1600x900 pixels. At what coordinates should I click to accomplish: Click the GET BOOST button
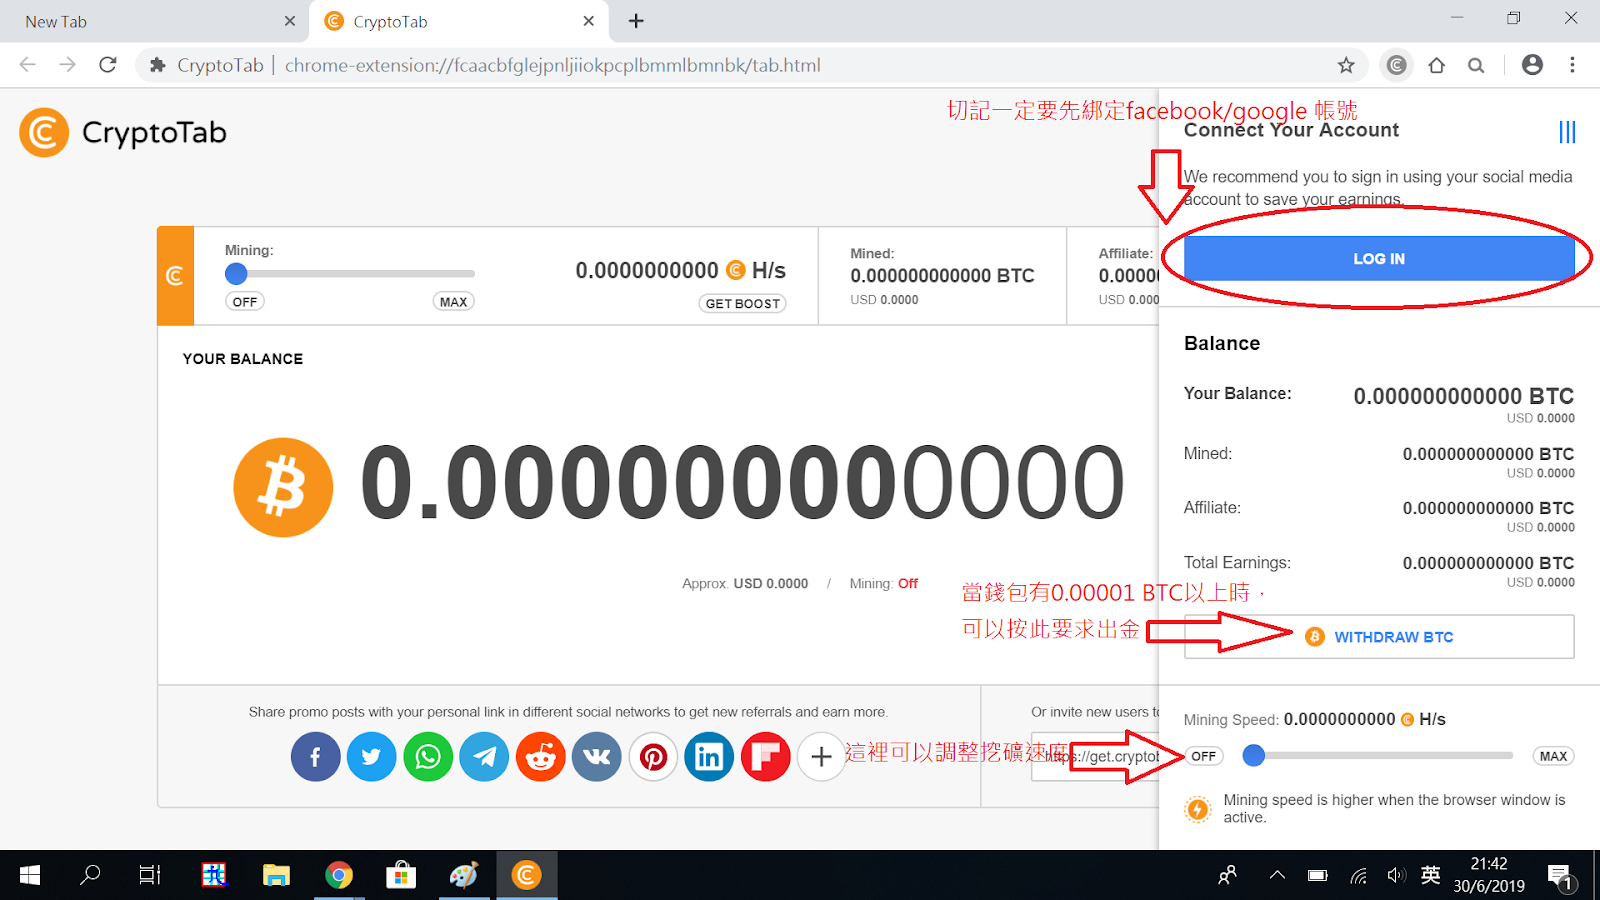743,304
